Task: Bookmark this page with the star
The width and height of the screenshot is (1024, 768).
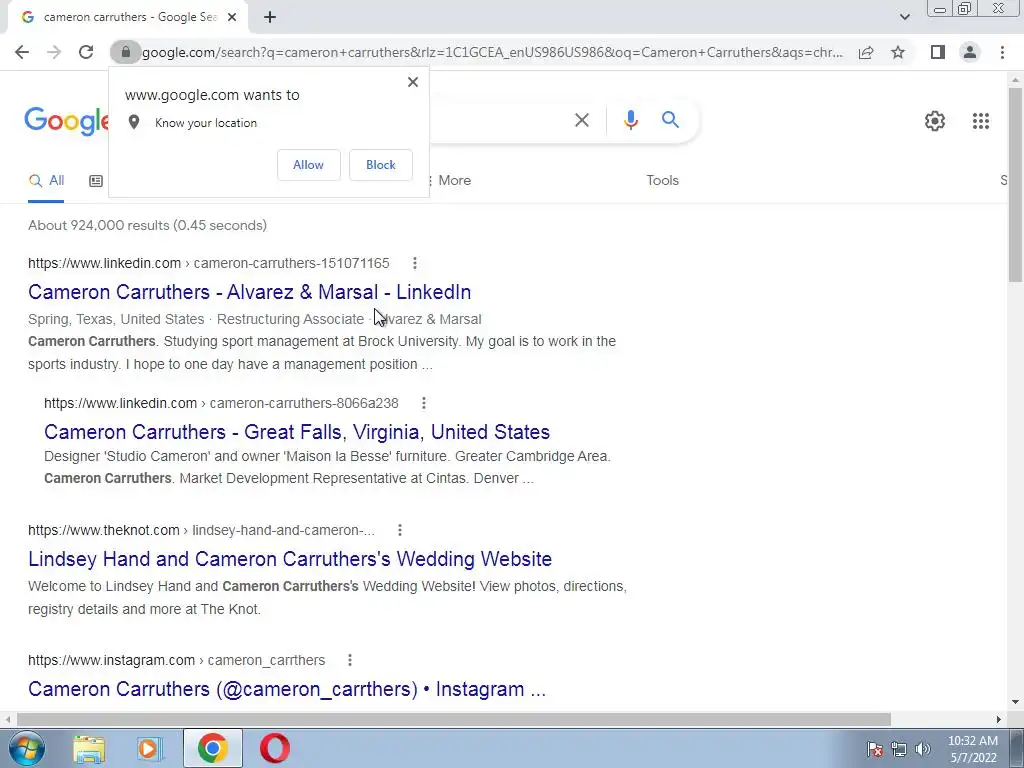Action: (x=898, y=52)
